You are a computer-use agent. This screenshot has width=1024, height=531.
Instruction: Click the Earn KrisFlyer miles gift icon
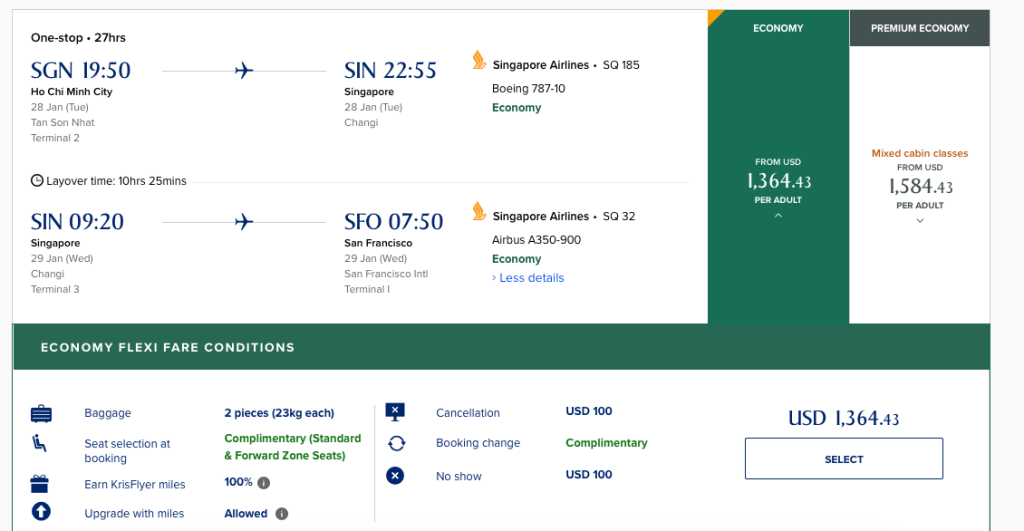pyautogui.click(x=41, y=485)
